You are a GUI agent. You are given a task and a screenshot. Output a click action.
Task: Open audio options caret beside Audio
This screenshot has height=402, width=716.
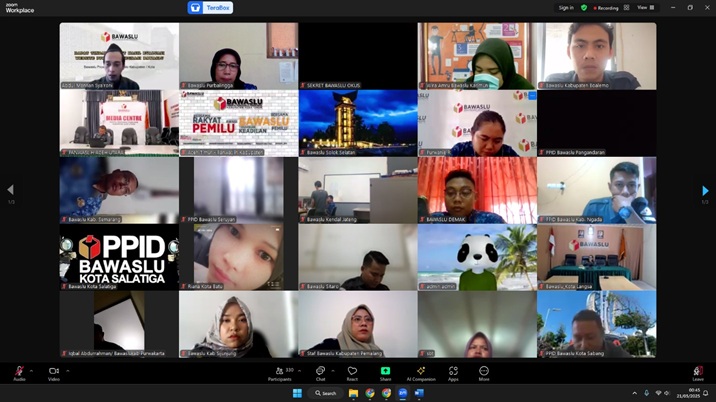31,370
